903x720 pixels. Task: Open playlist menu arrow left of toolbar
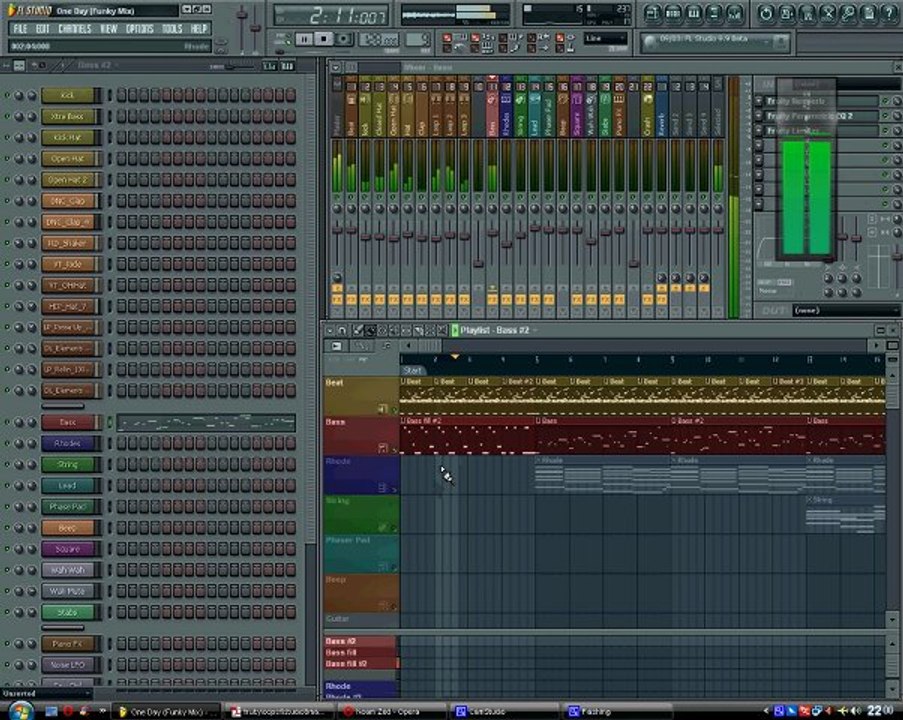(329, 331)
